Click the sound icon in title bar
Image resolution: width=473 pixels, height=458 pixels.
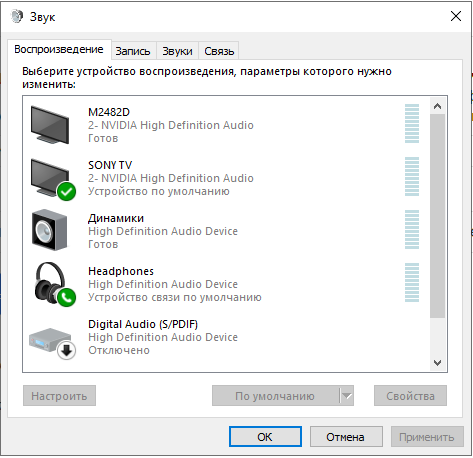tap(17, 16)
